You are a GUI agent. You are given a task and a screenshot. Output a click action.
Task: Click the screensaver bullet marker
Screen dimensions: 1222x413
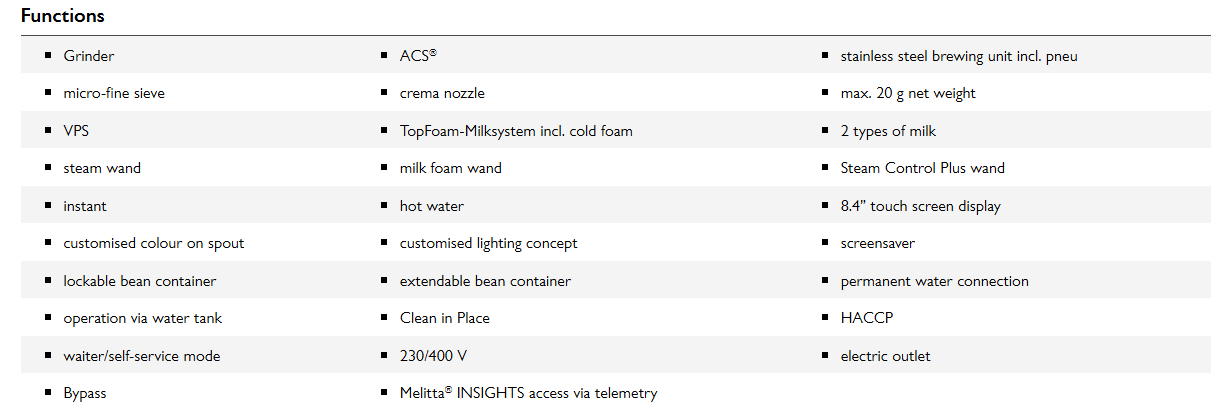pos(825,242)
